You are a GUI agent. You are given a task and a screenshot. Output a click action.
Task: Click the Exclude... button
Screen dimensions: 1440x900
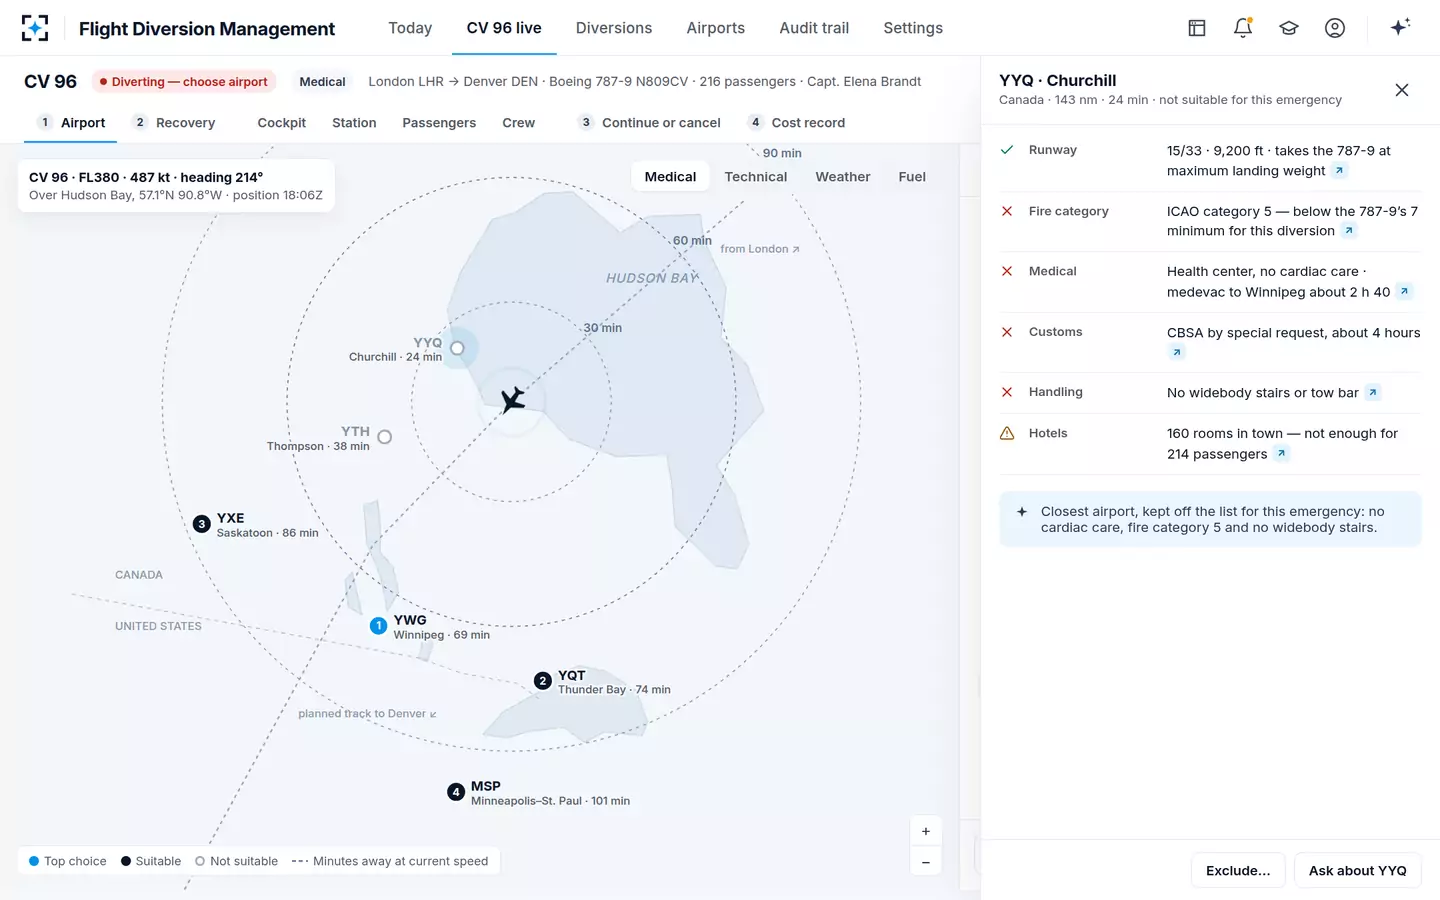point(1238,871)
